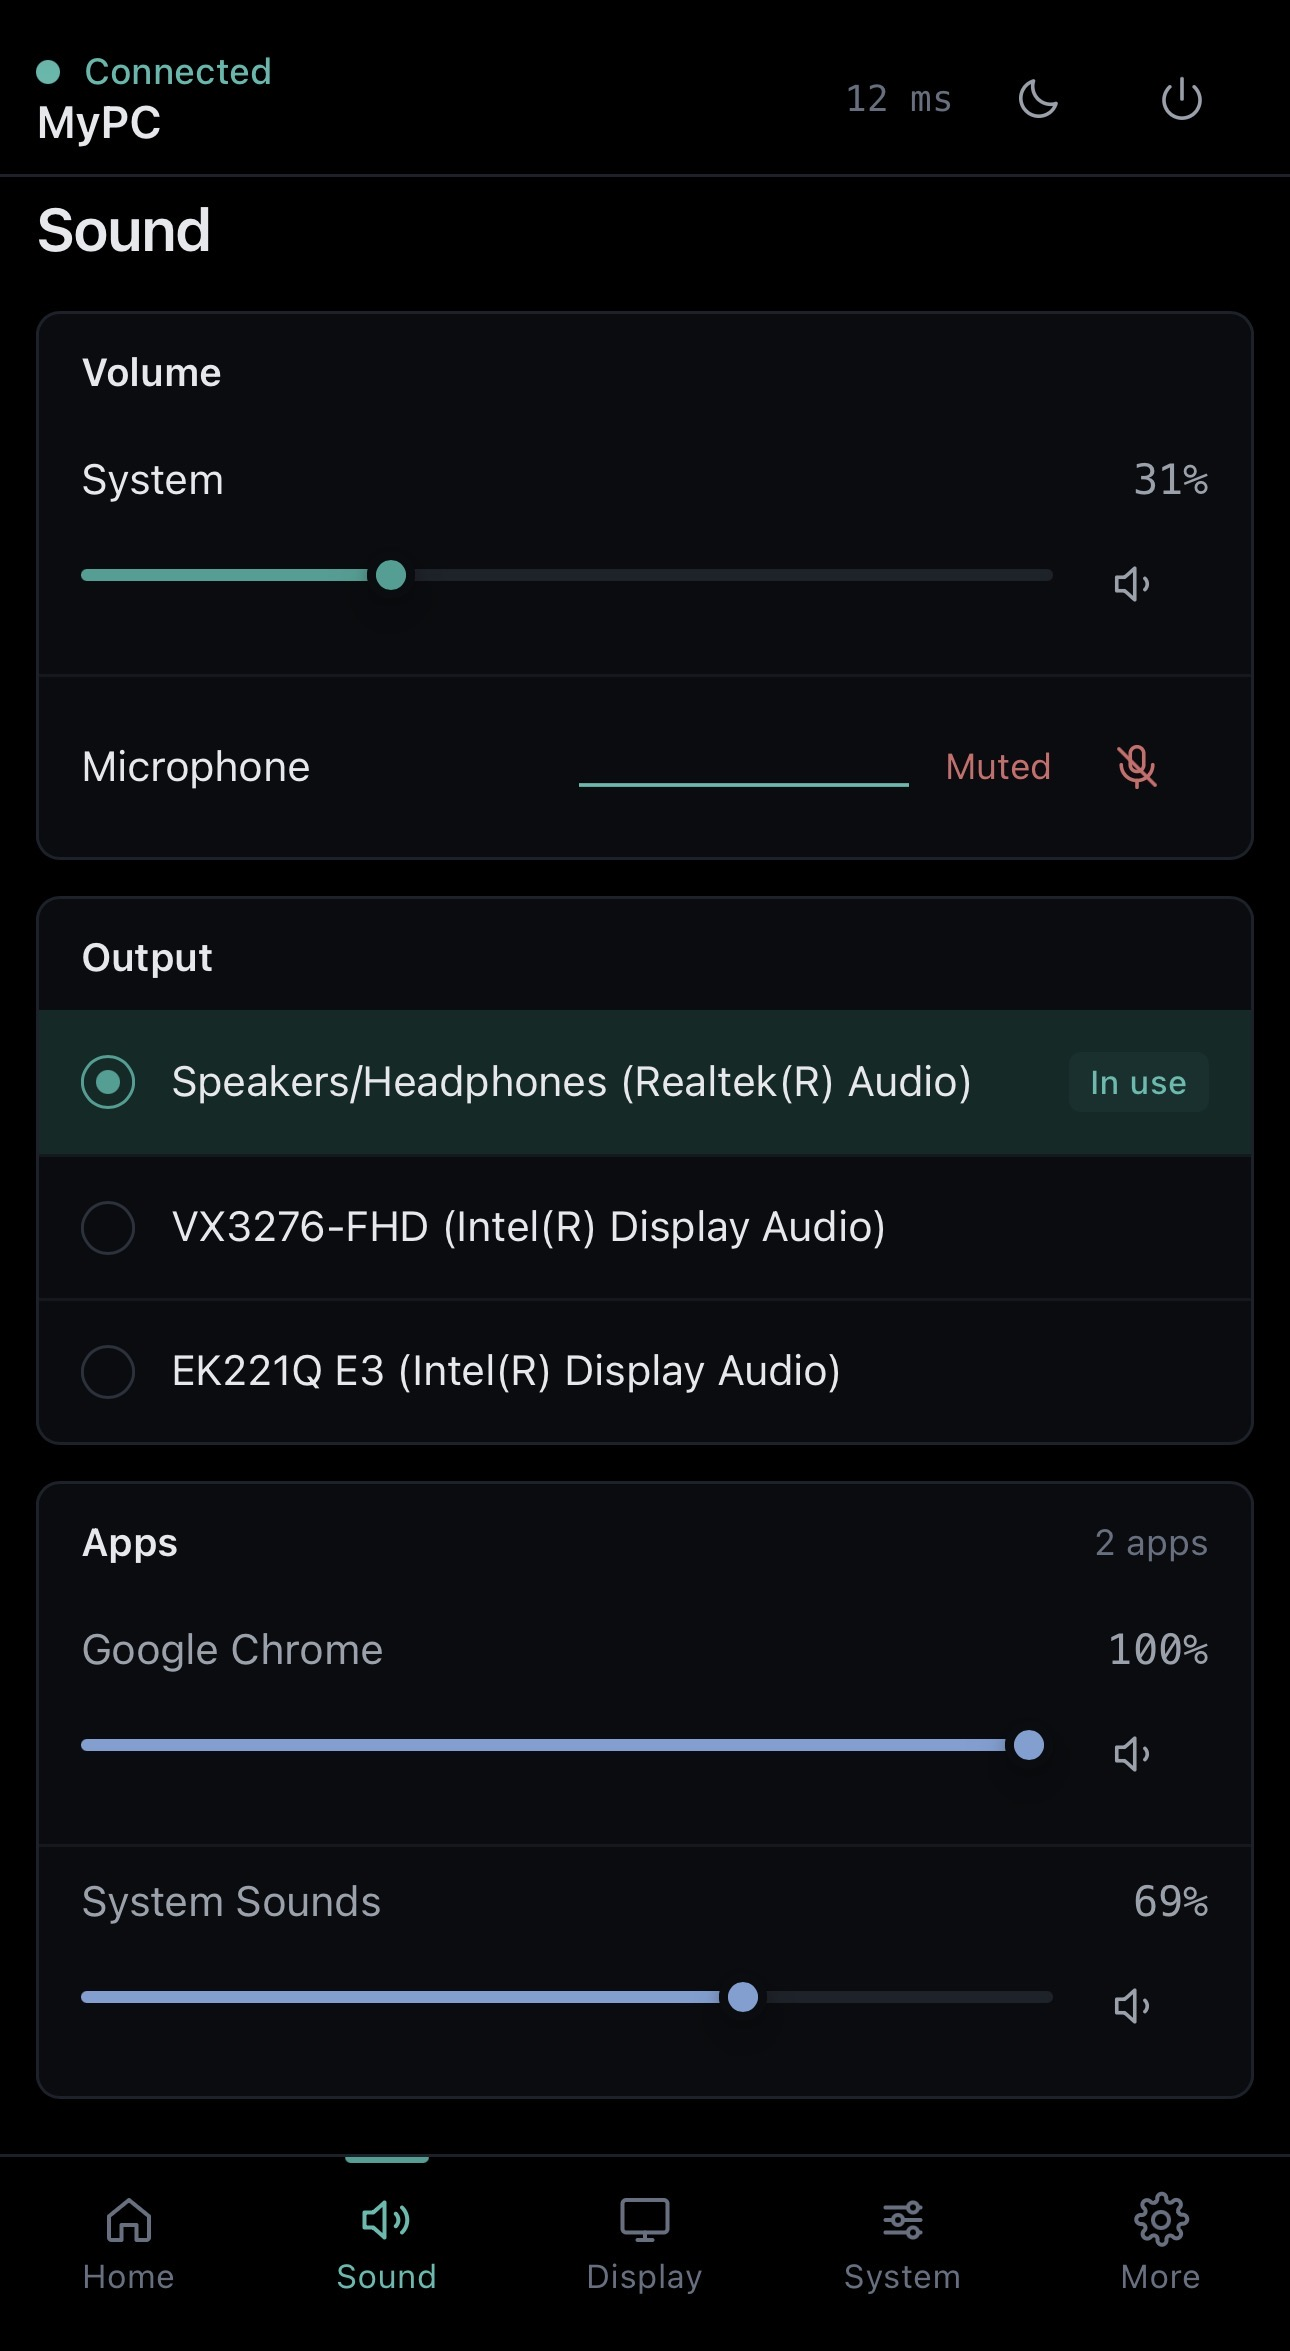
Task: Click the In use badge
Action: (1138, 1082)
